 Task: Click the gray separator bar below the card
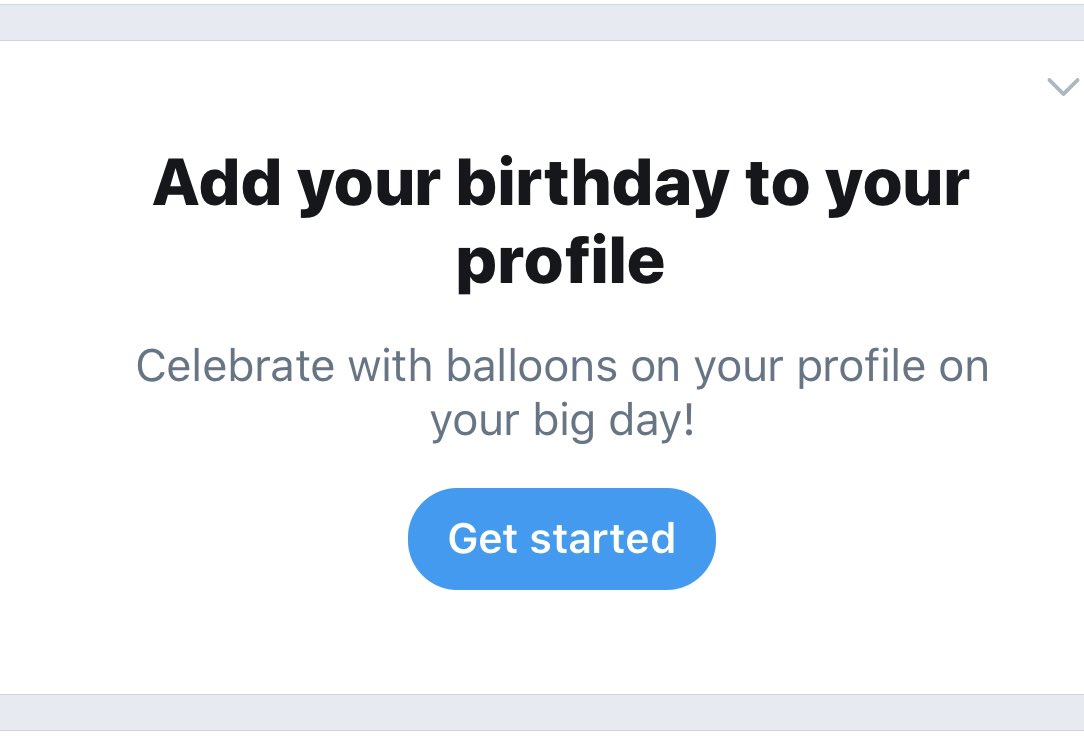coord(542,712)
